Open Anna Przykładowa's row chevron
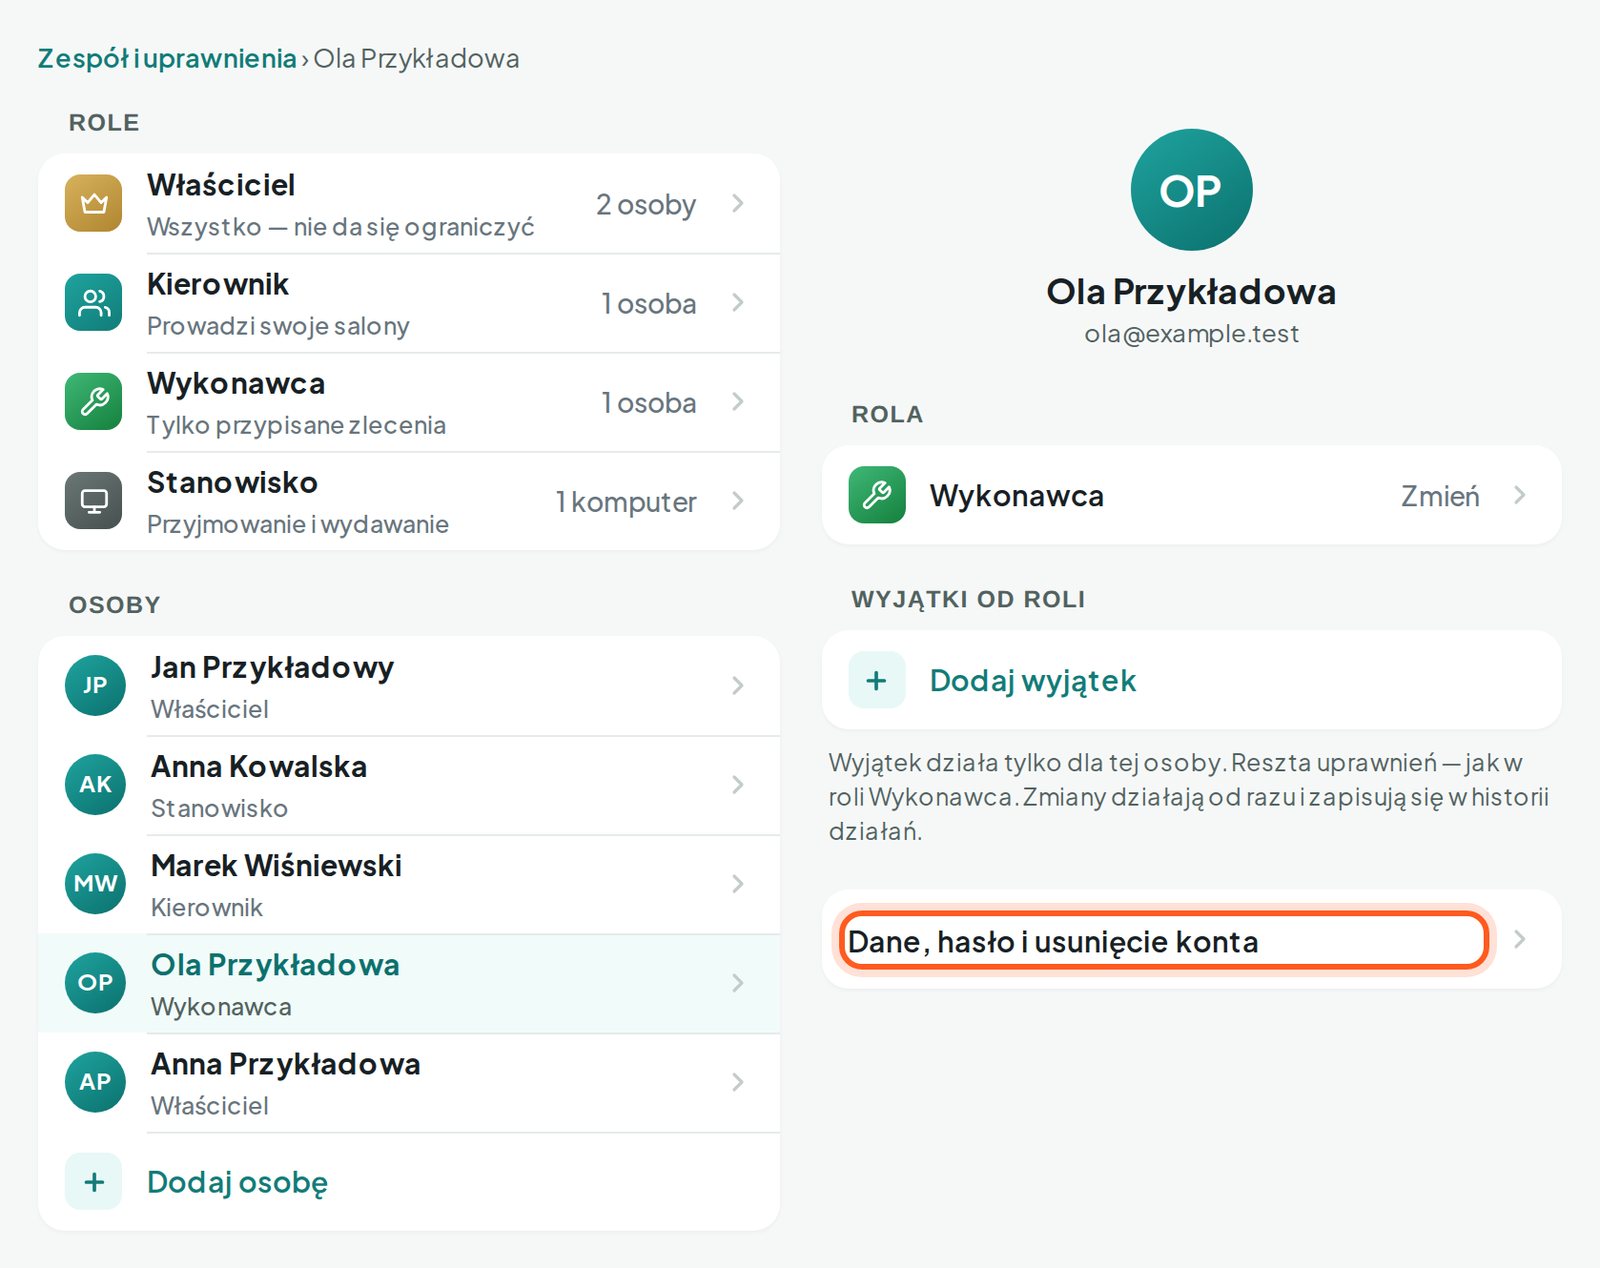This screenshot has height=1268, width=1600. (738, 1081)
